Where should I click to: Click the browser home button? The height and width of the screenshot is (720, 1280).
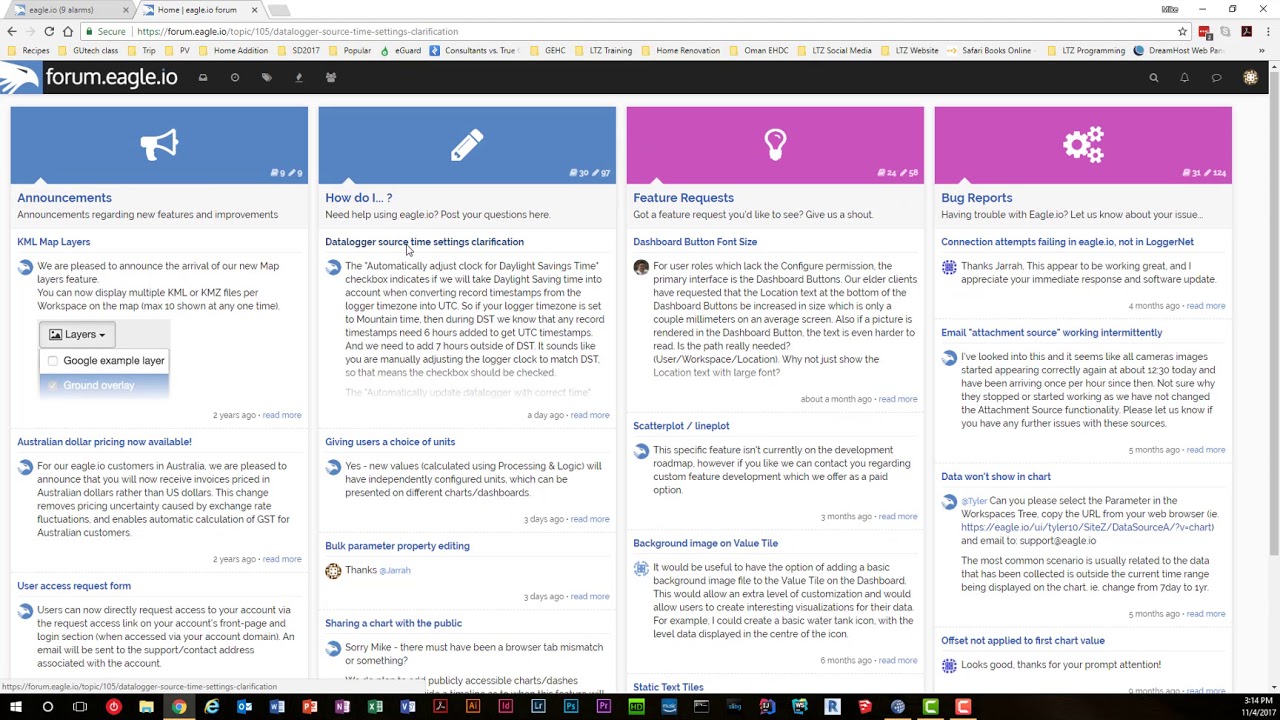68,31
